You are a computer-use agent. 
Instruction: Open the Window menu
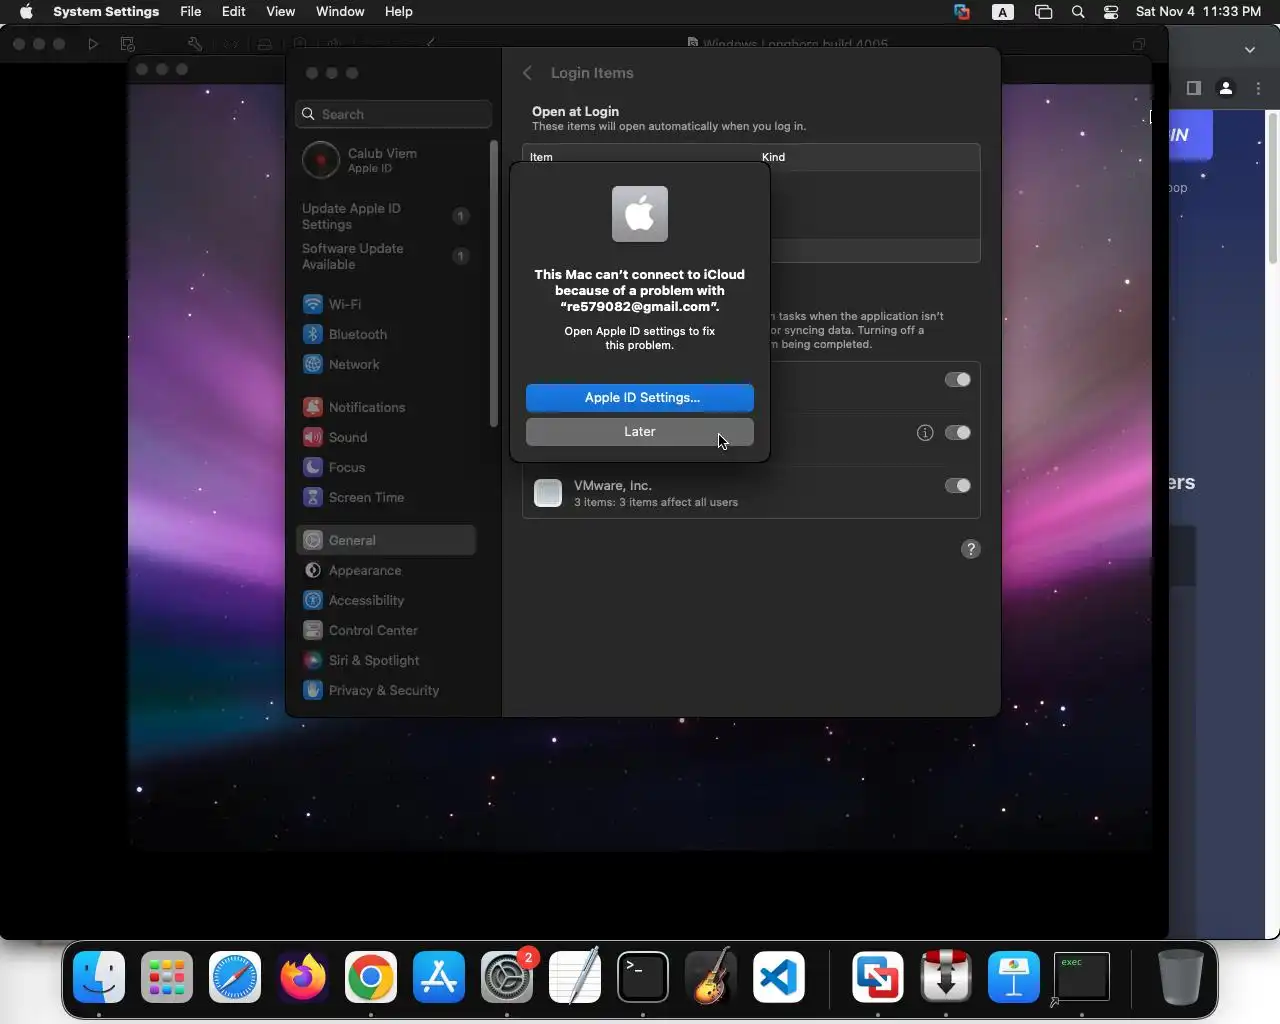pyautogui.click(x=340, y=12)
